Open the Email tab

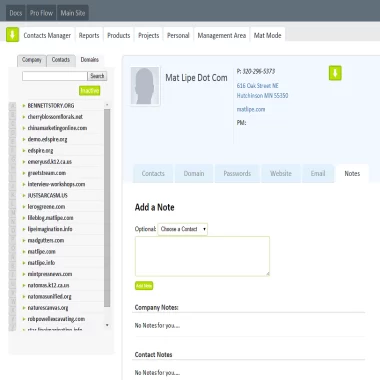click(318, 173)
